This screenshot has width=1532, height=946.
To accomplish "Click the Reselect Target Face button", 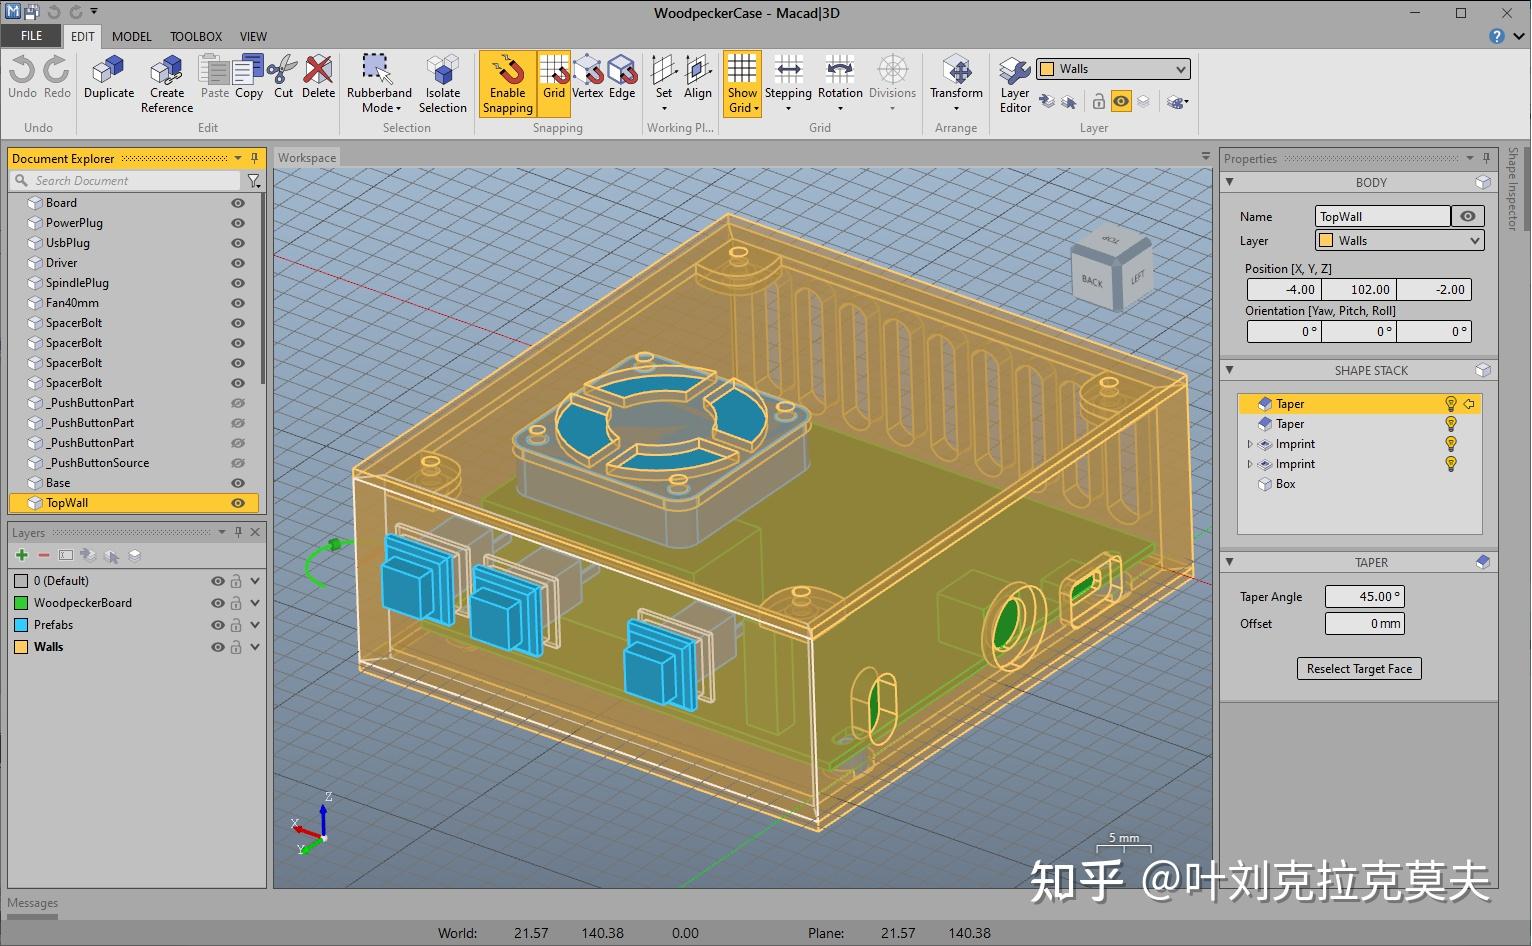I will coord(1358,668).
